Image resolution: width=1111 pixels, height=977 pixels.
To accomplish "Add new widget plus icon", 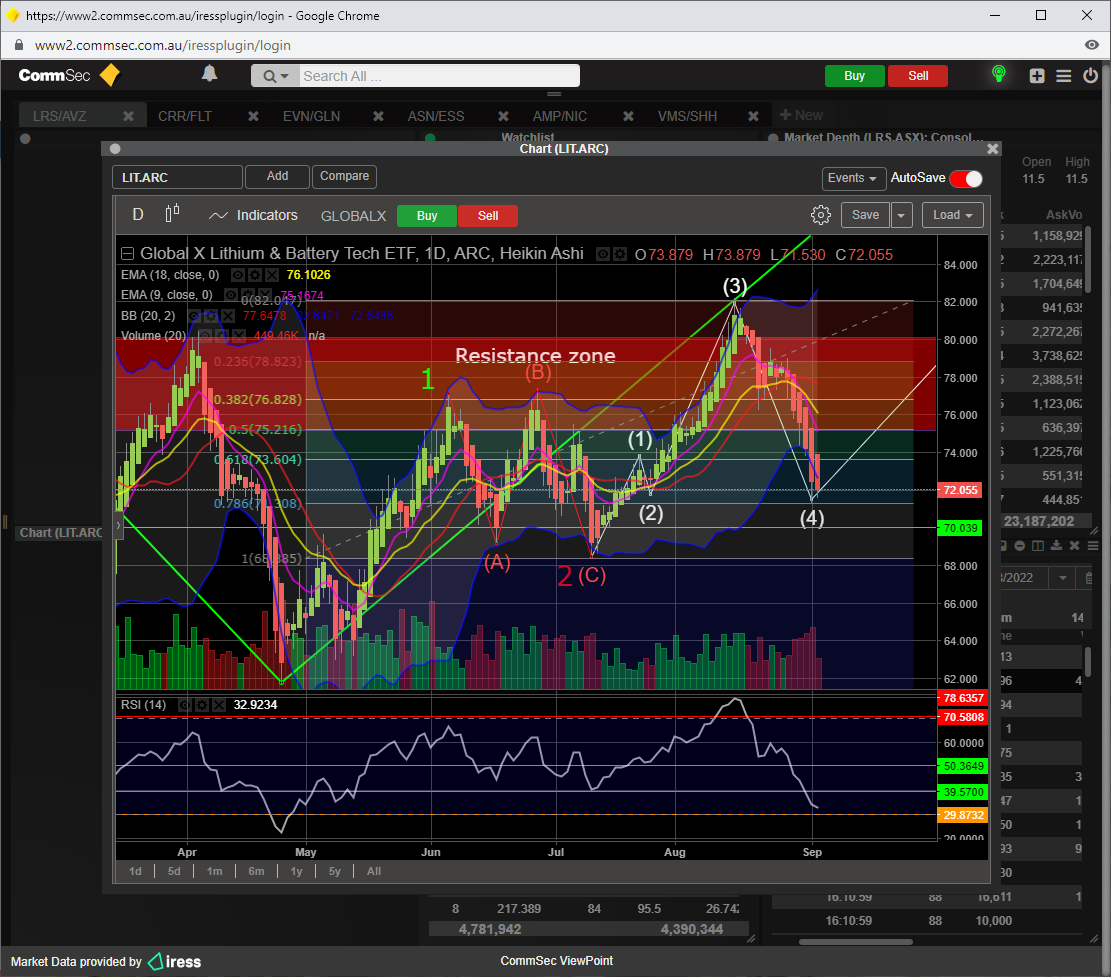I will point(1037,76).
